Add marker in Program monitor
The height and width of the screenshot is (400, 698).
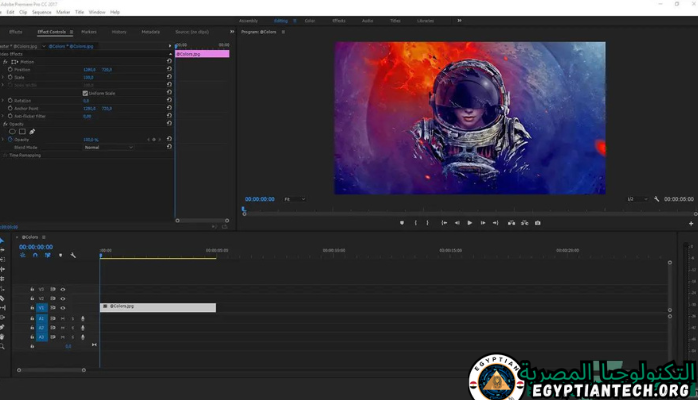point(402,223)
